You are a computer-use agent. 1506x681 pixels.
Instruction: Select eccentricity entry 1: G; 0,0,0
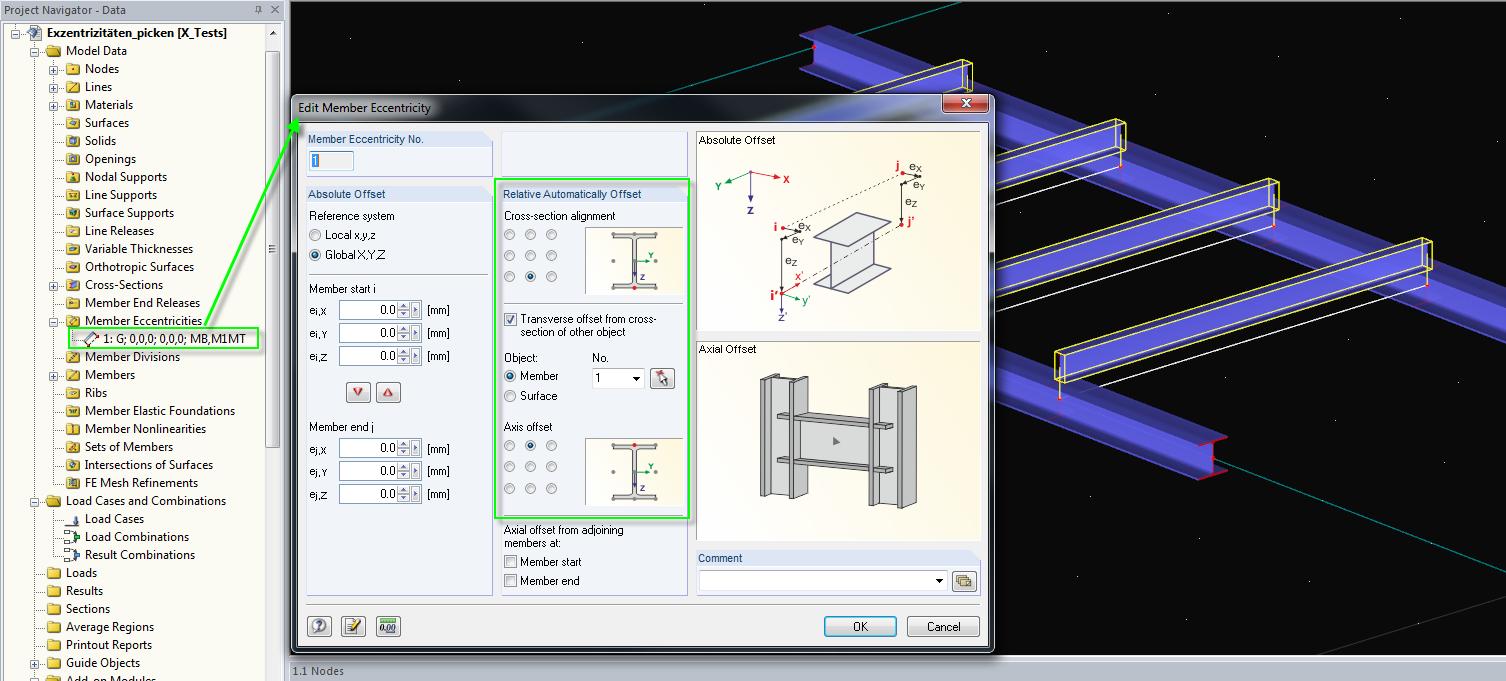tap(174, 339)
